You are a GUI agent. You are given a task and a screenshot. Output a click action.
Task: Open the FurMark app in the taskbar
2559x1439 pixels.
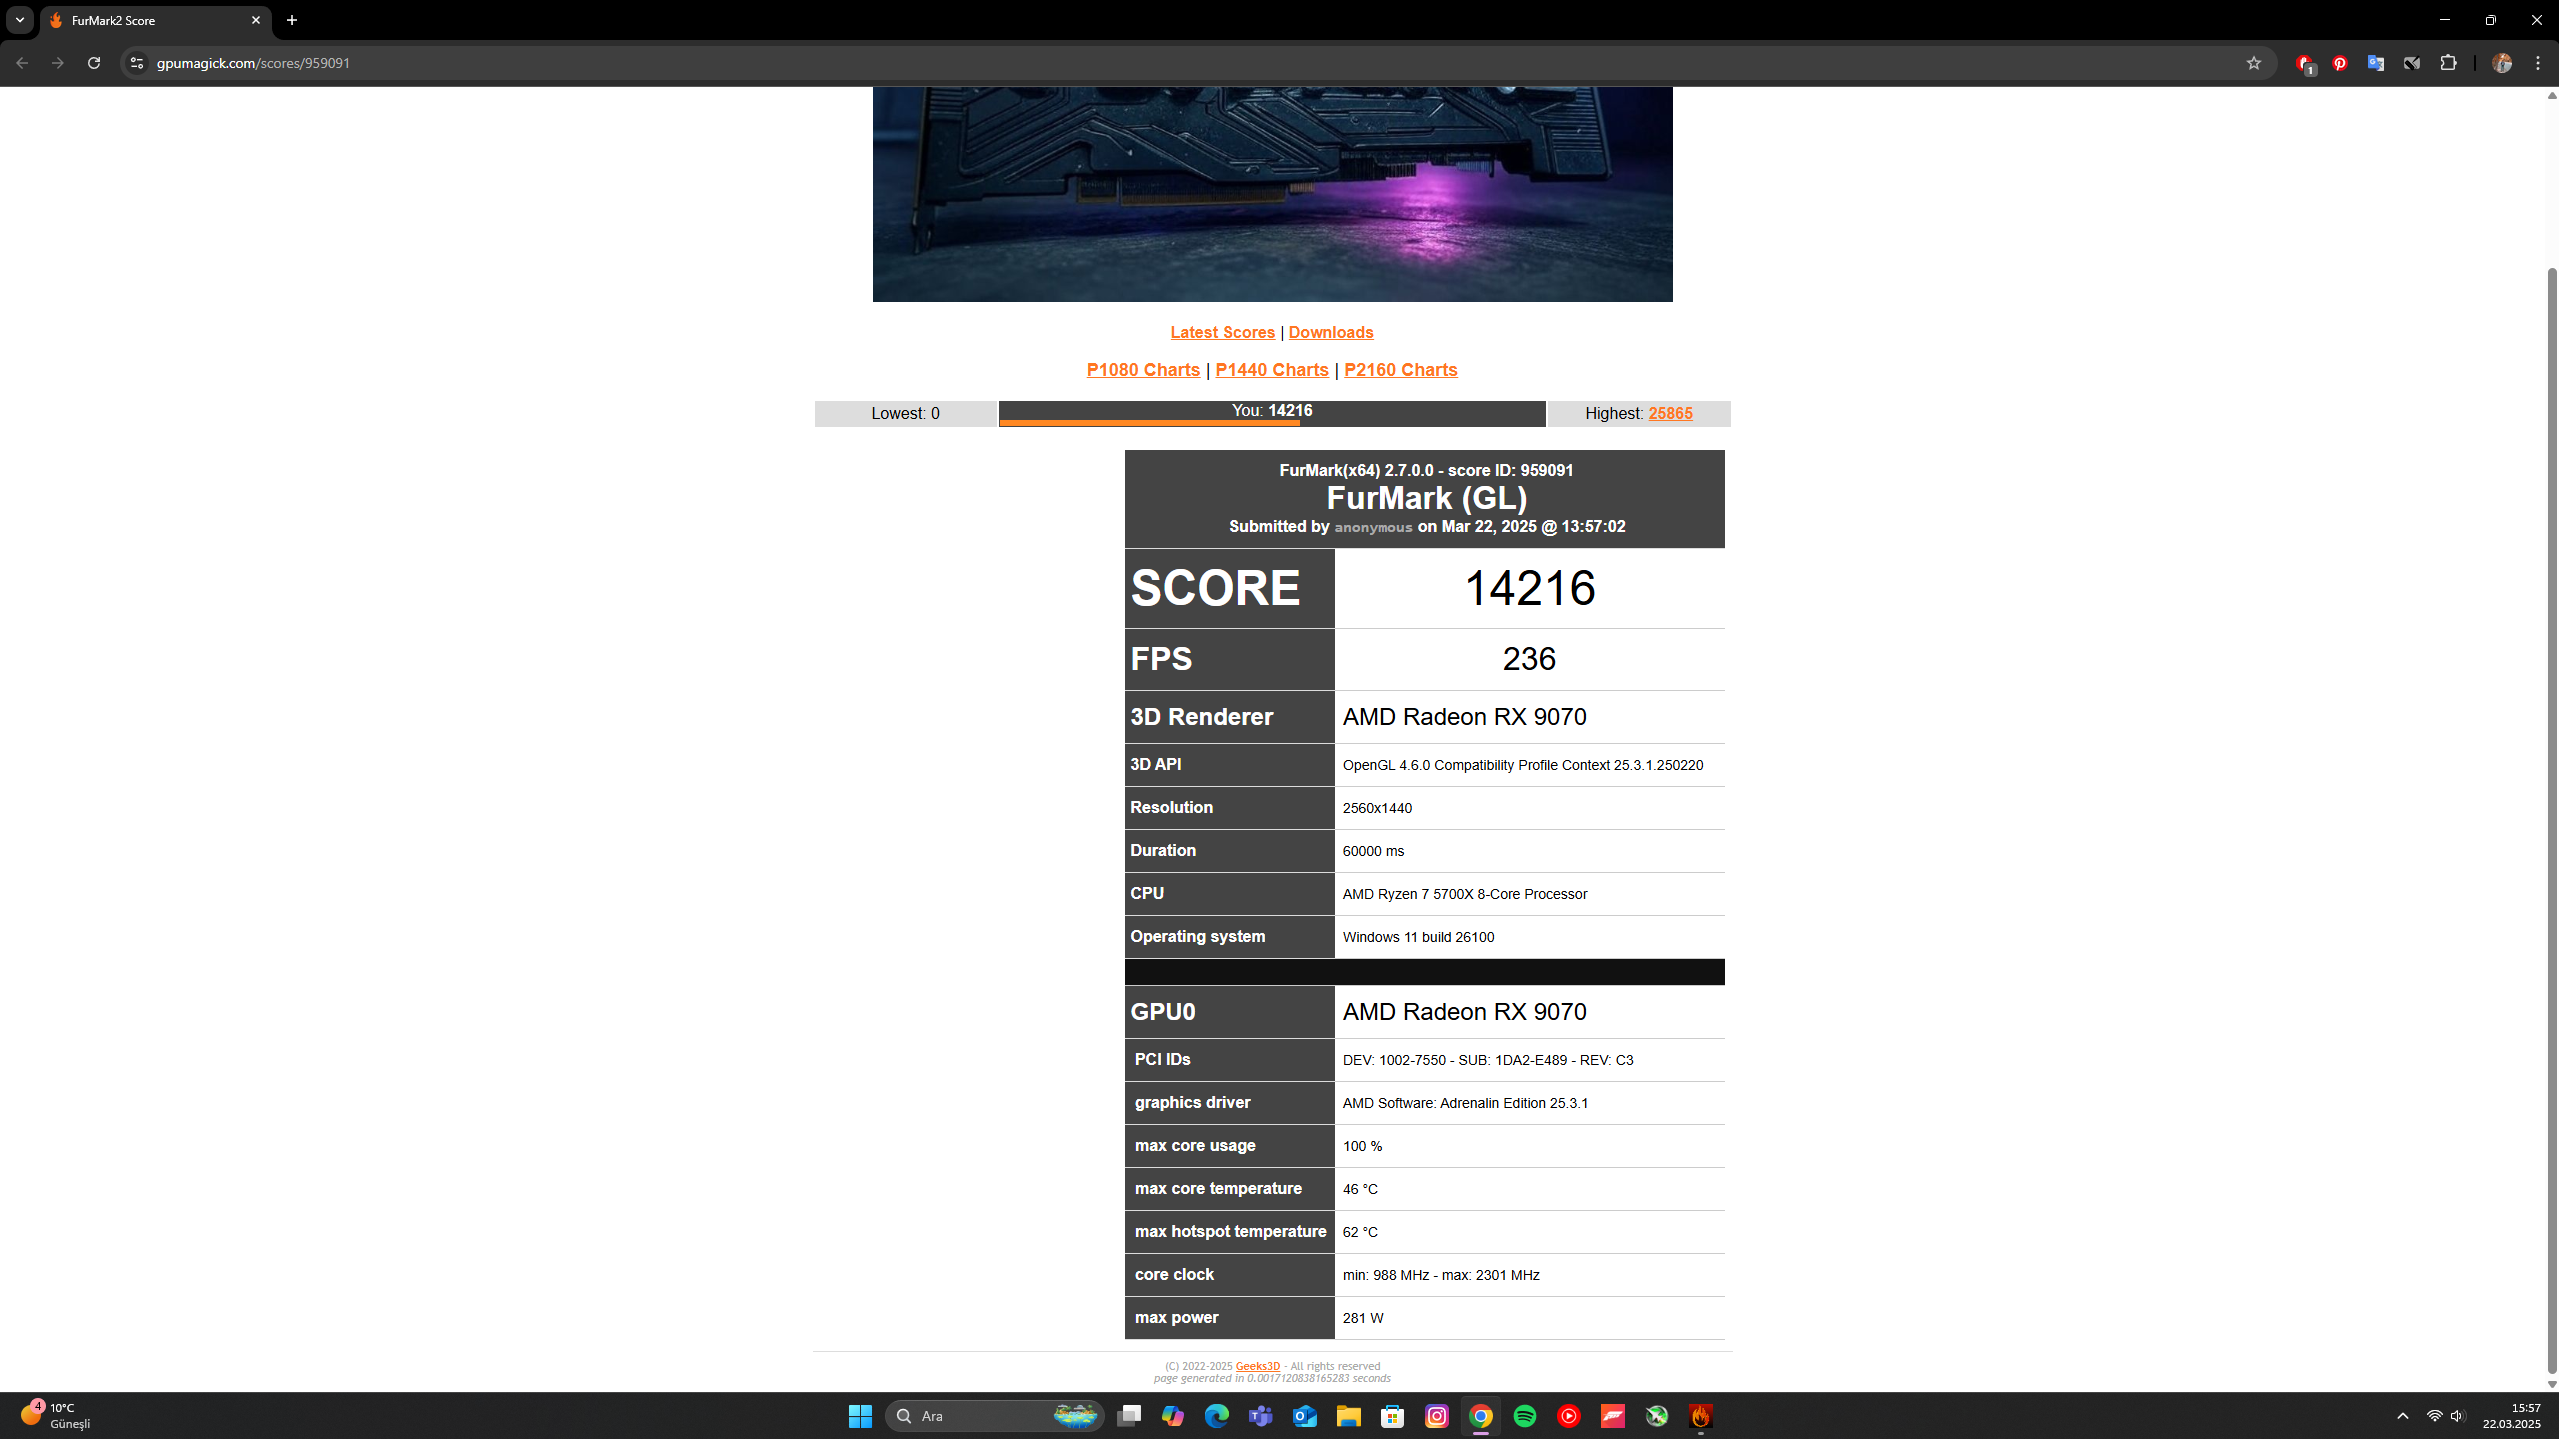tap(1700, 1415)
